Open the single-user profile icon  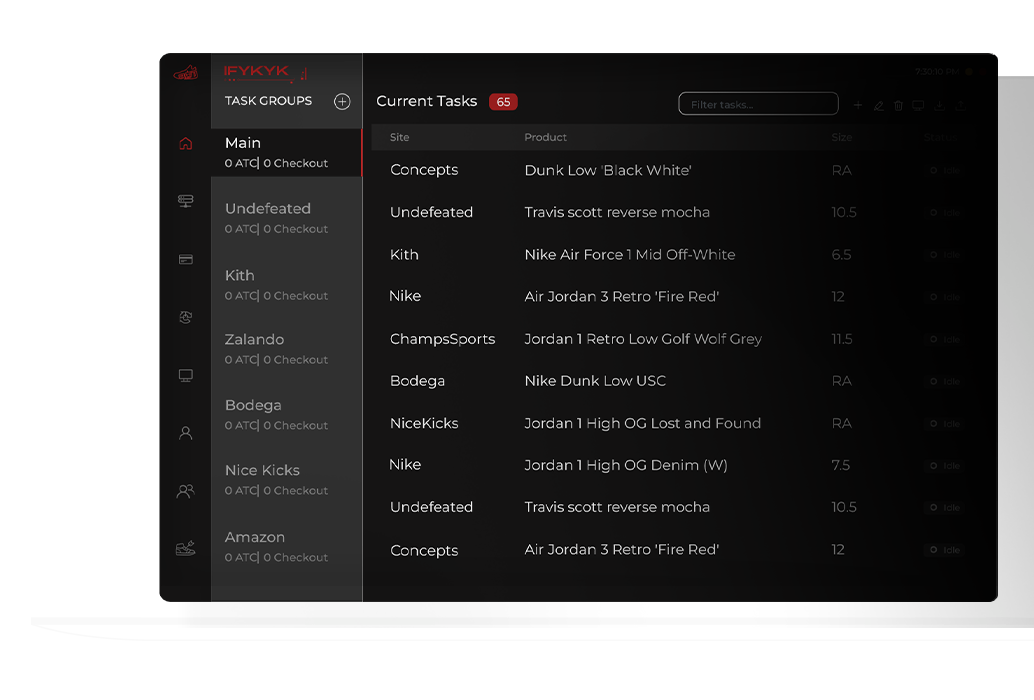(185, 433)
